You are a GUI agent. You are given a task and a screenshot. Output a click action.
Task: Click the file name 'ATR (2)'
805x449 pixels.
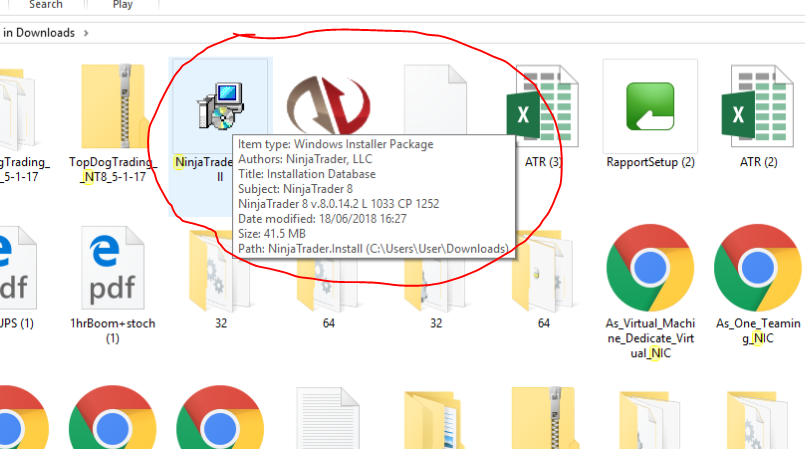pos(758,162)
